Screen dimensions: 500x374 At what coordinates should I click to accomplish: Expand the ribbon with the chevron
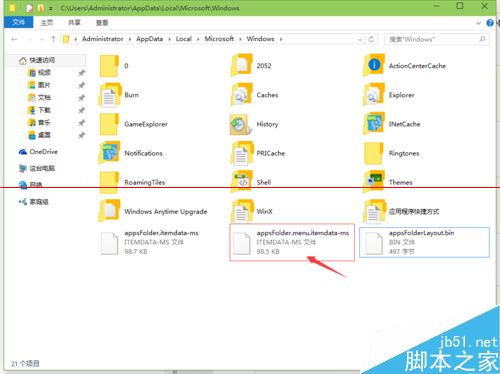pos(478,23)
